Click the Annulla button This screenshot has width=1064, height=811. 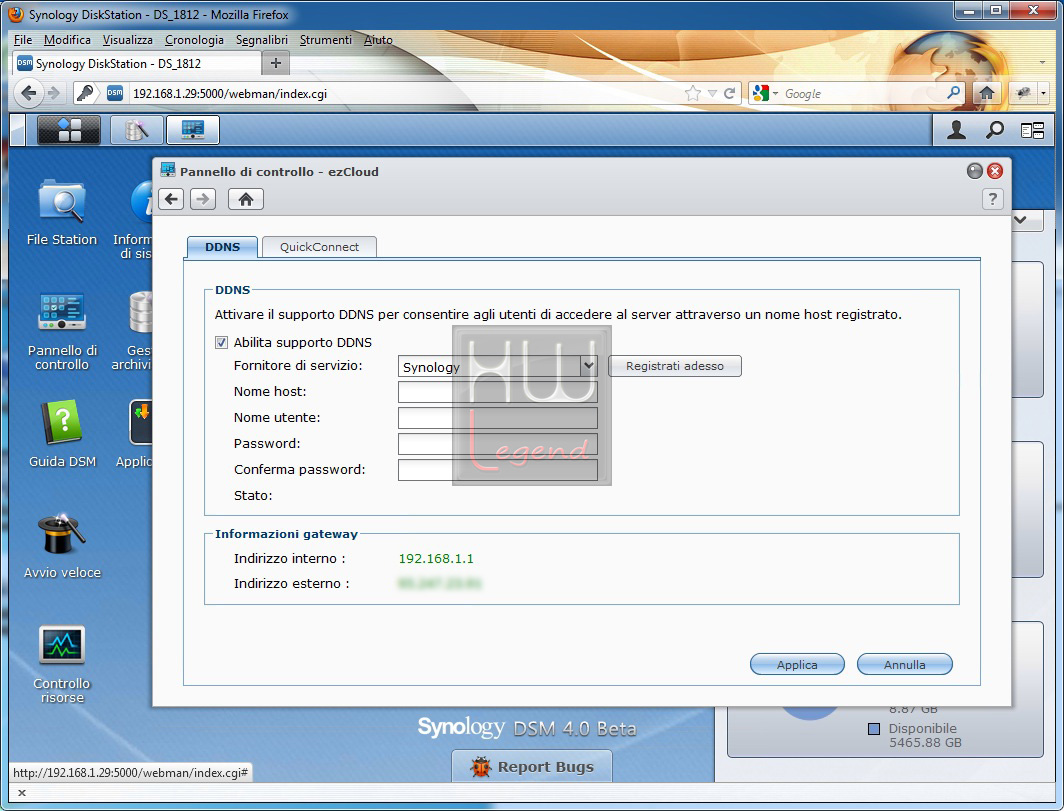point(905,665)
